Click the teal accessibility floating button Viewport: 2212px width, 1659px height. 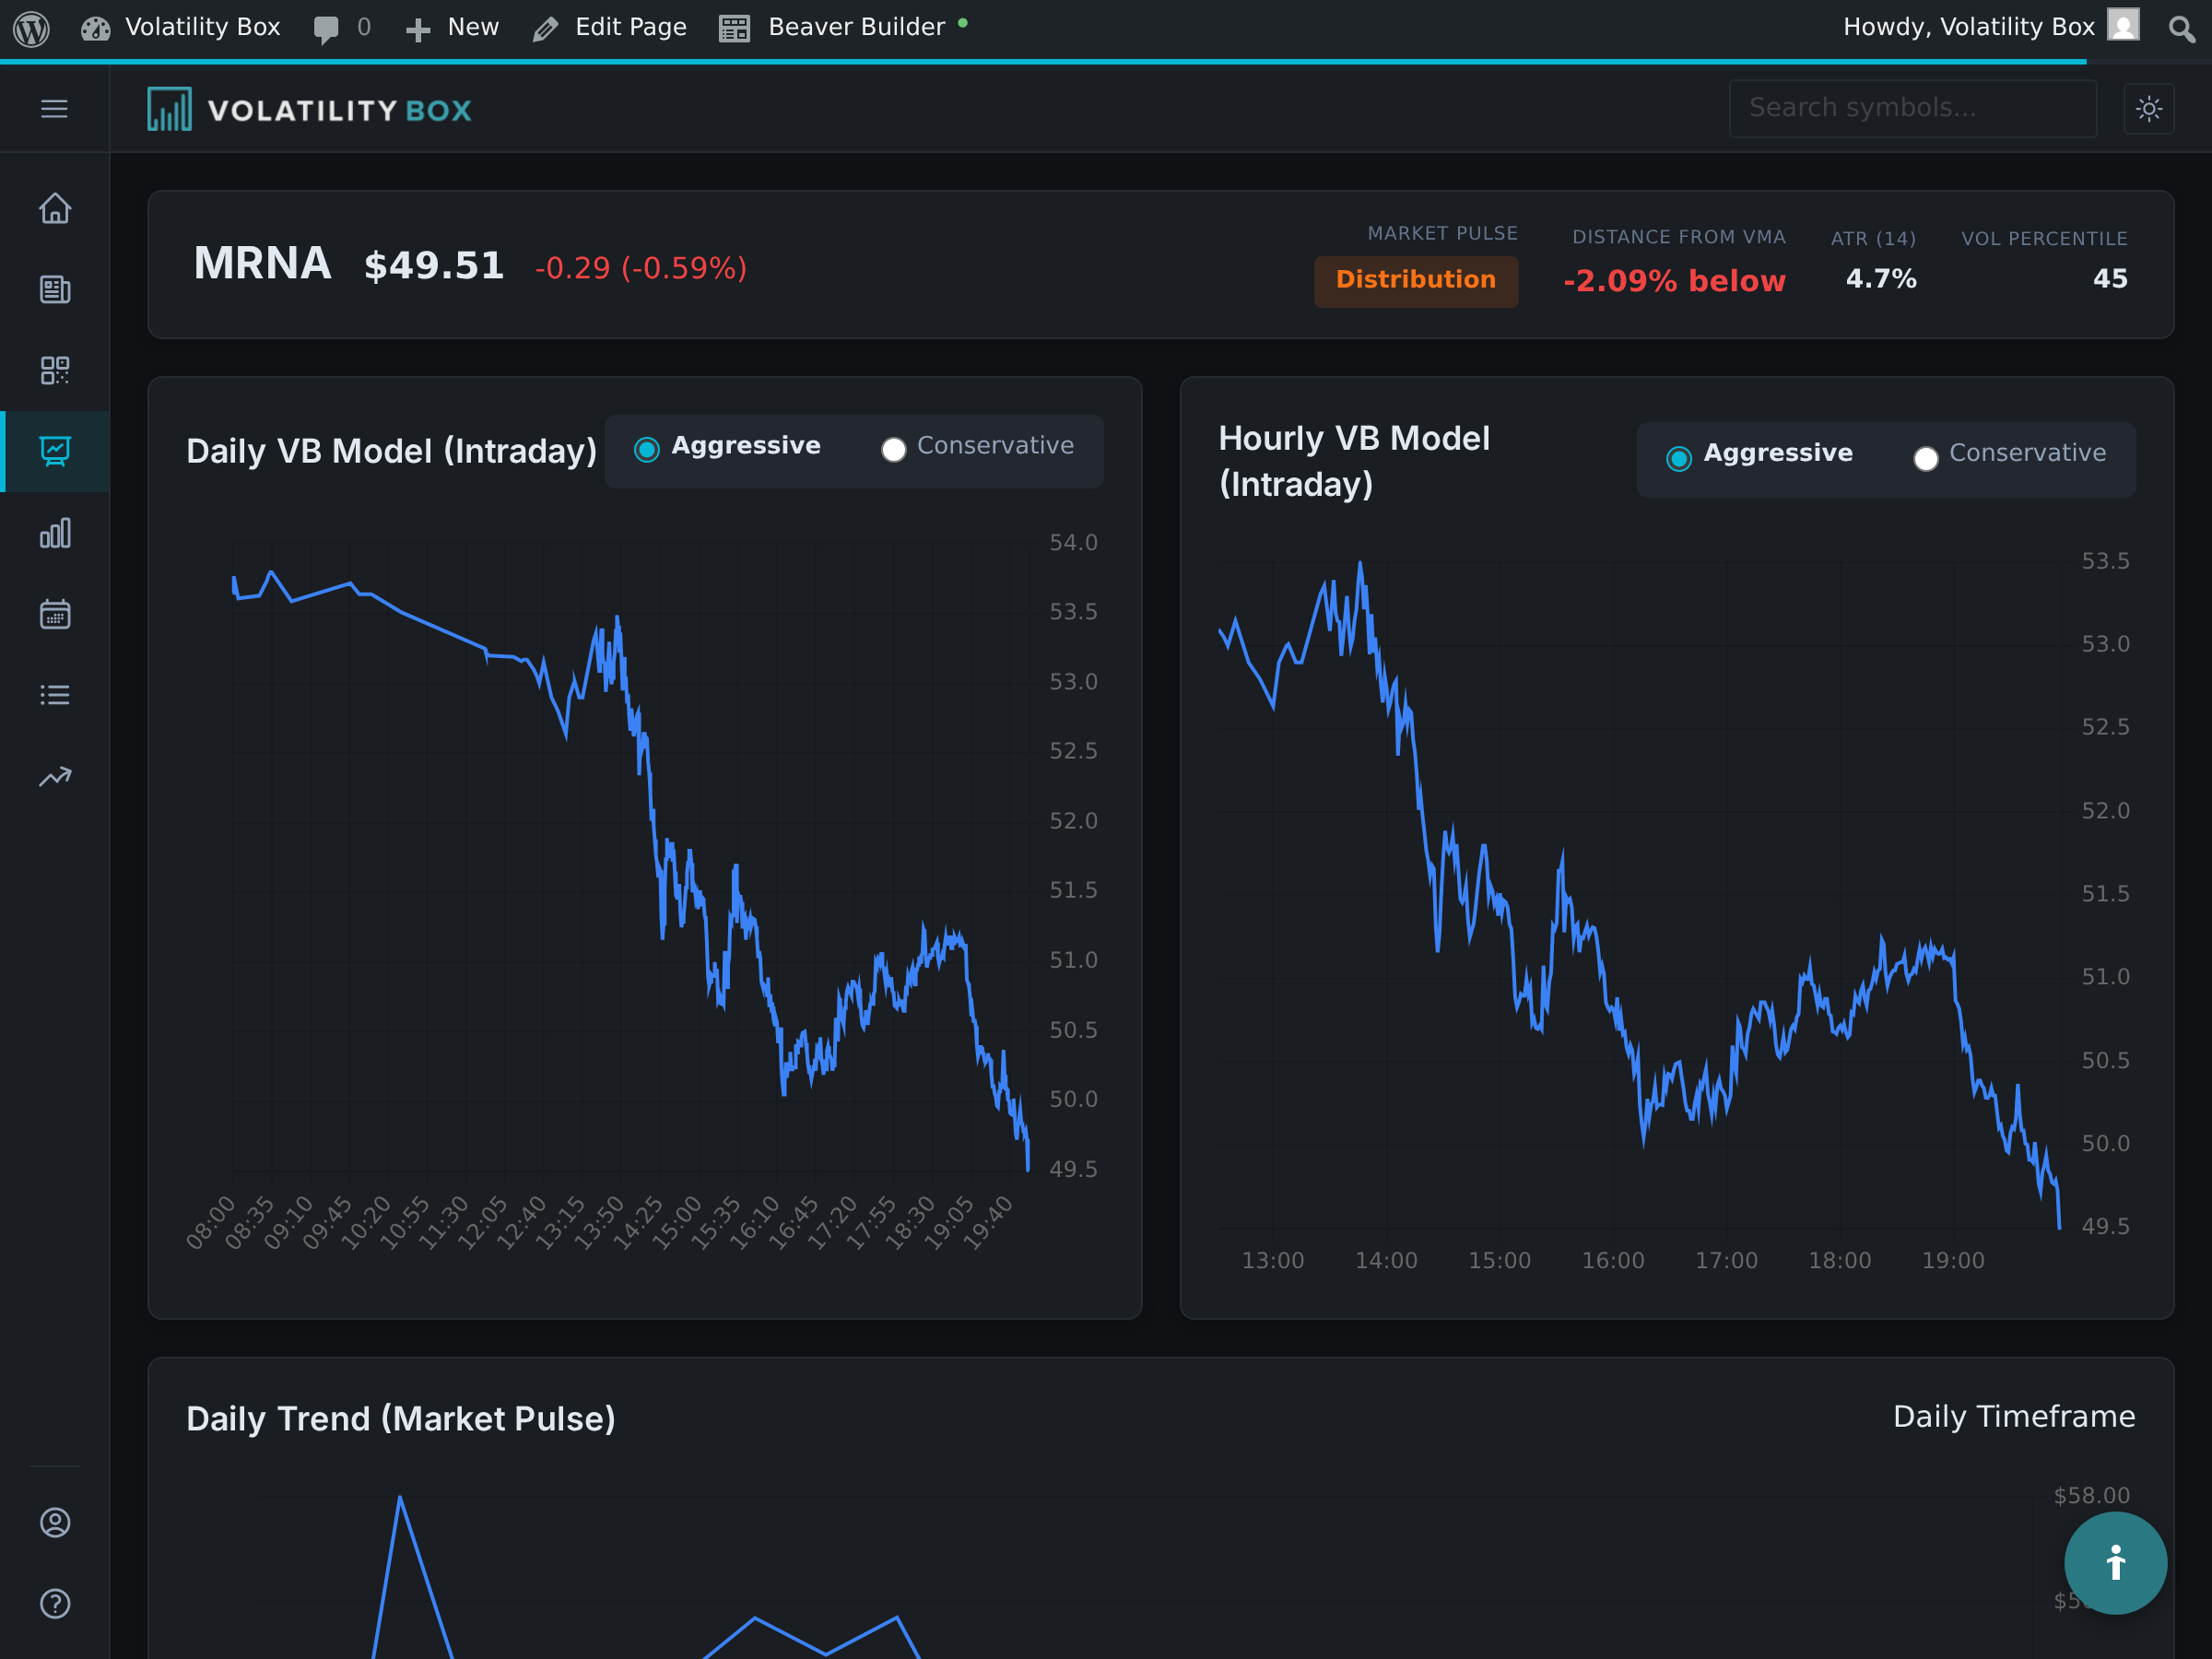[x=2116, y=1563]
